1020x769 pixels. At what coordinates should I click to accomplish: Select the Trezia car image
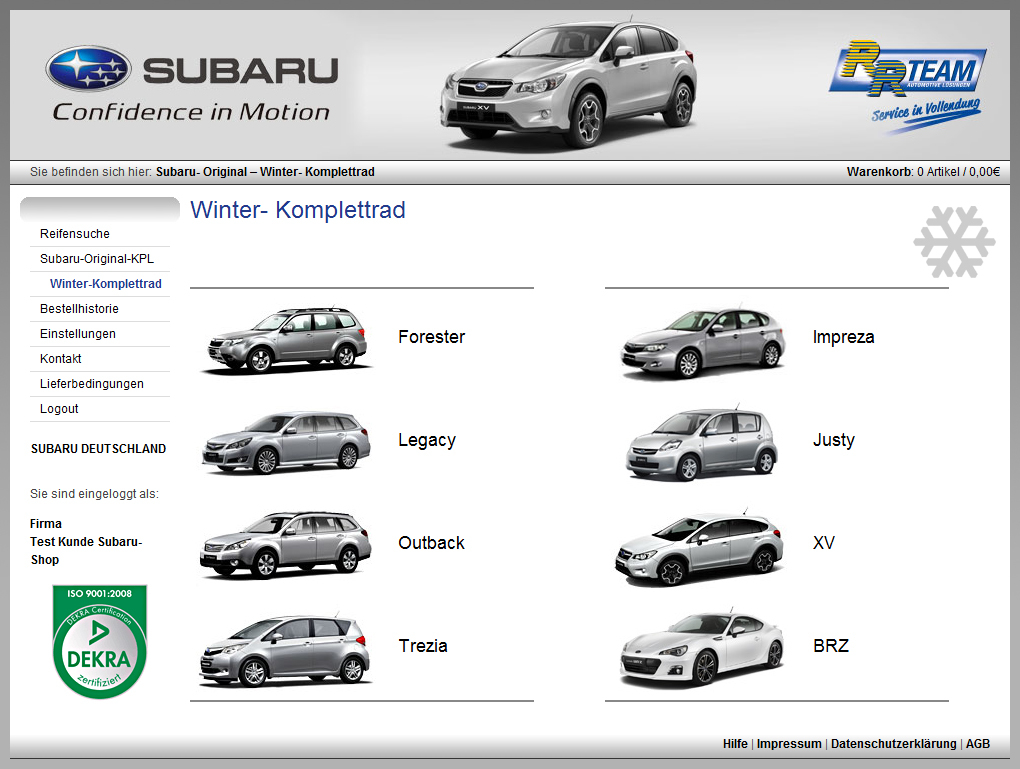[286, 649]
